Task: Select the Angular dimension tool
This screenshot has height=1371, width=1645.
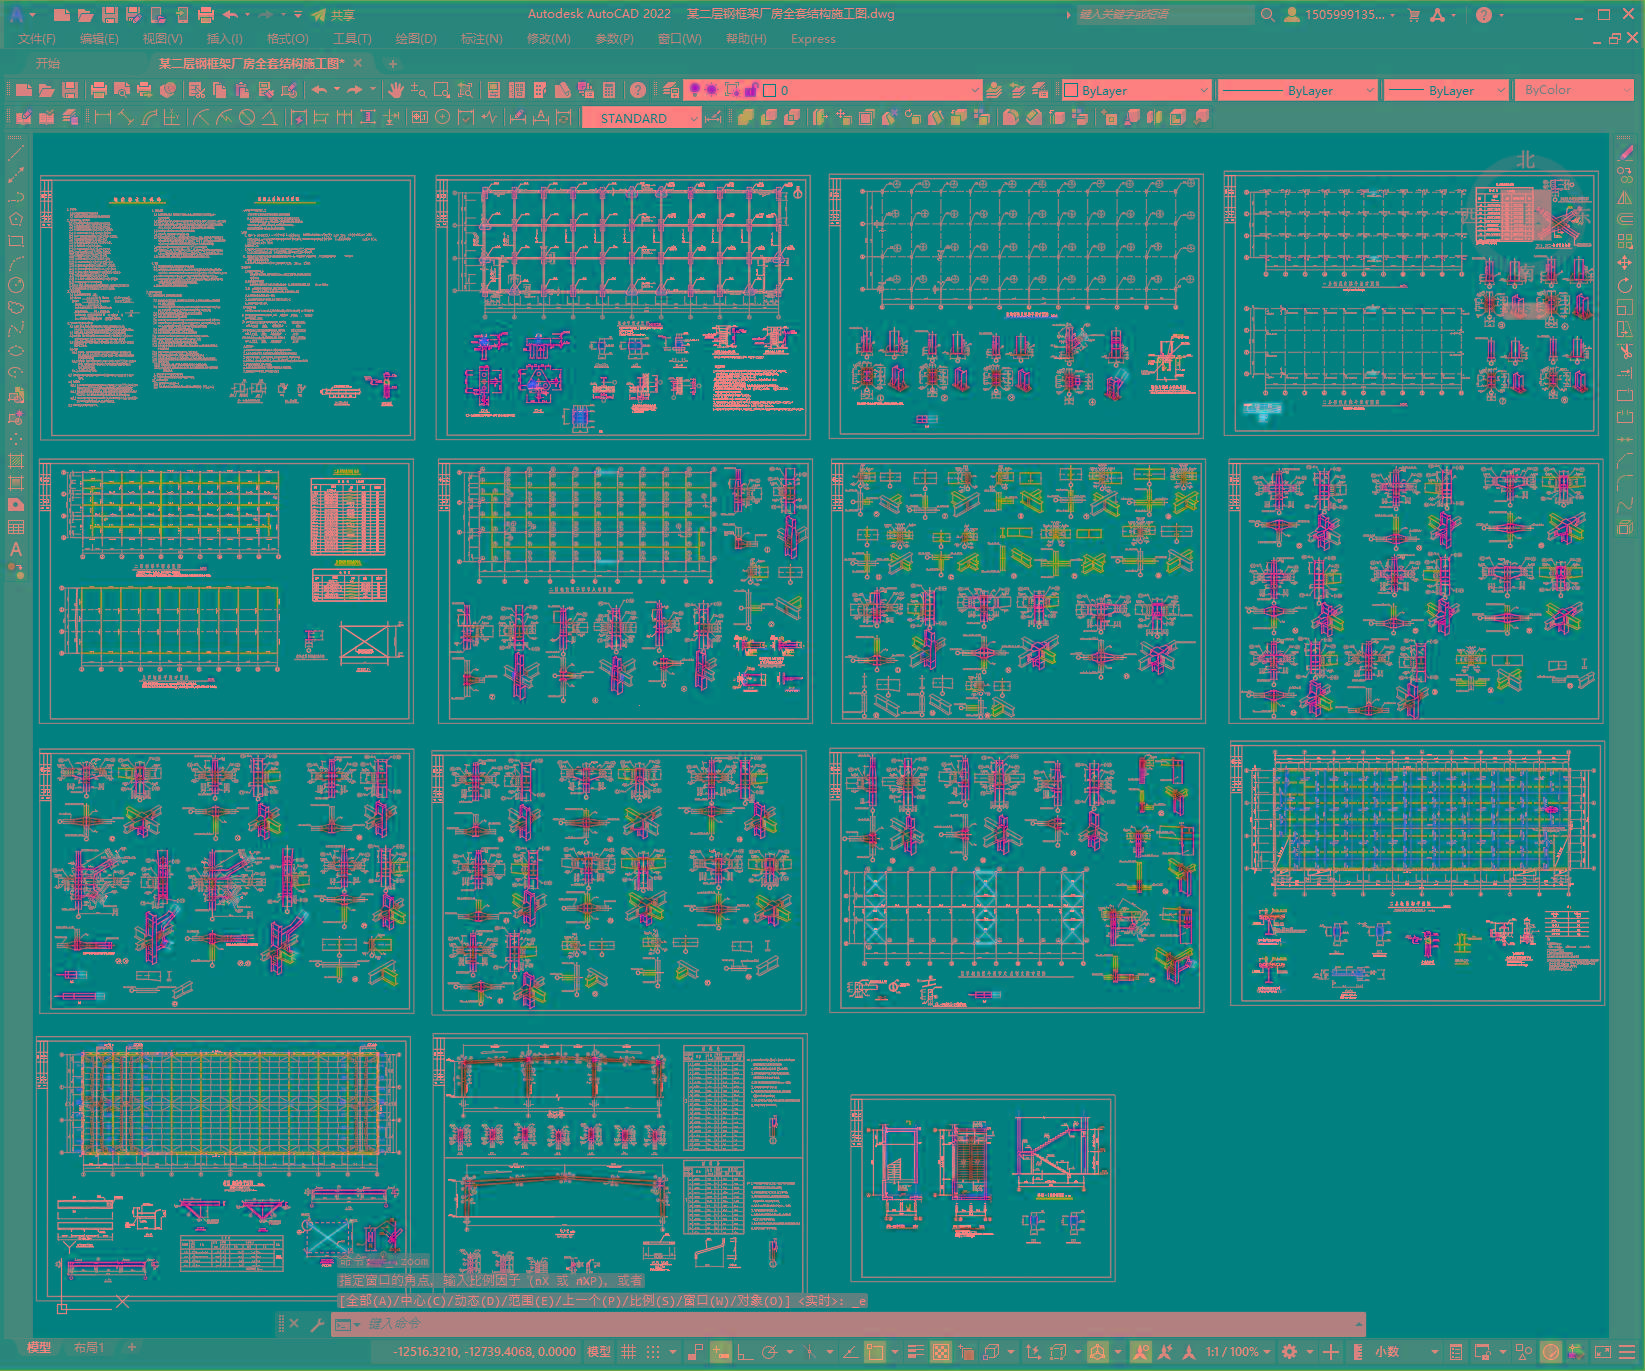Action: [x=269, y=118]
